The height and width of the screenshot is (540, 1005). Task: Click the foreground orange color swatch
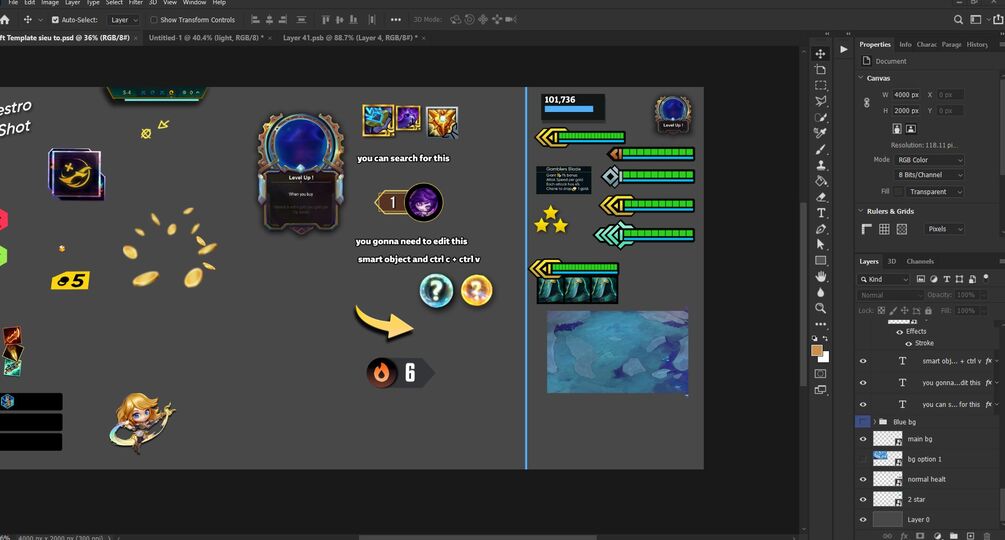(x=817, y=350)
